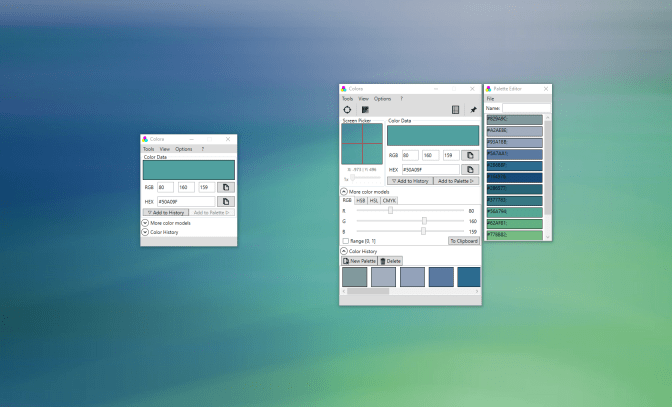The image size is (672, 407).
Task: Select the RGB color model tab
Action: (x=347, y=201)
